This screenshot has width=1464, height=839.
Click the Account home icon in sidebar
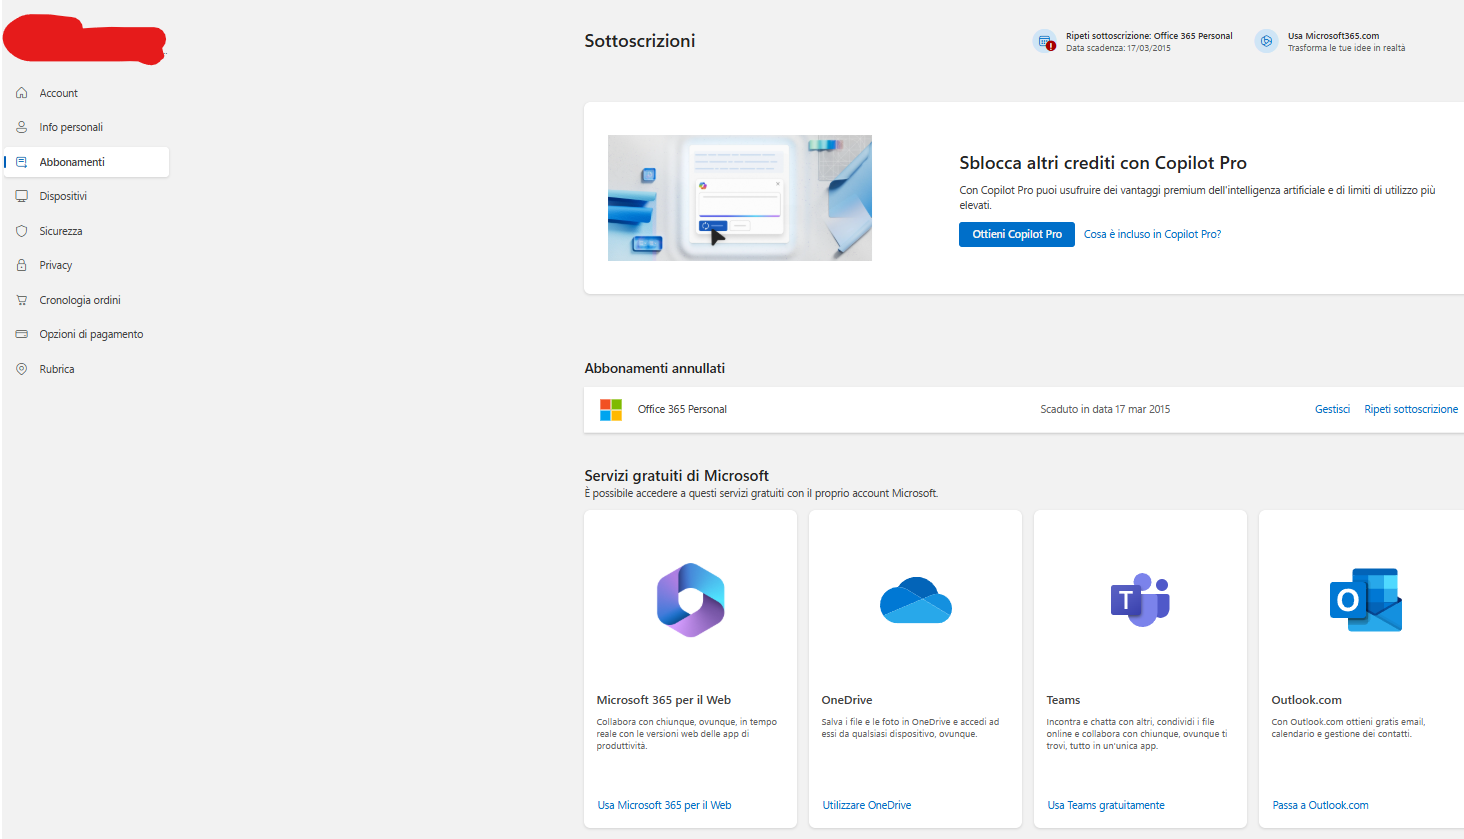pyautogui.click(x=22, y=93)
